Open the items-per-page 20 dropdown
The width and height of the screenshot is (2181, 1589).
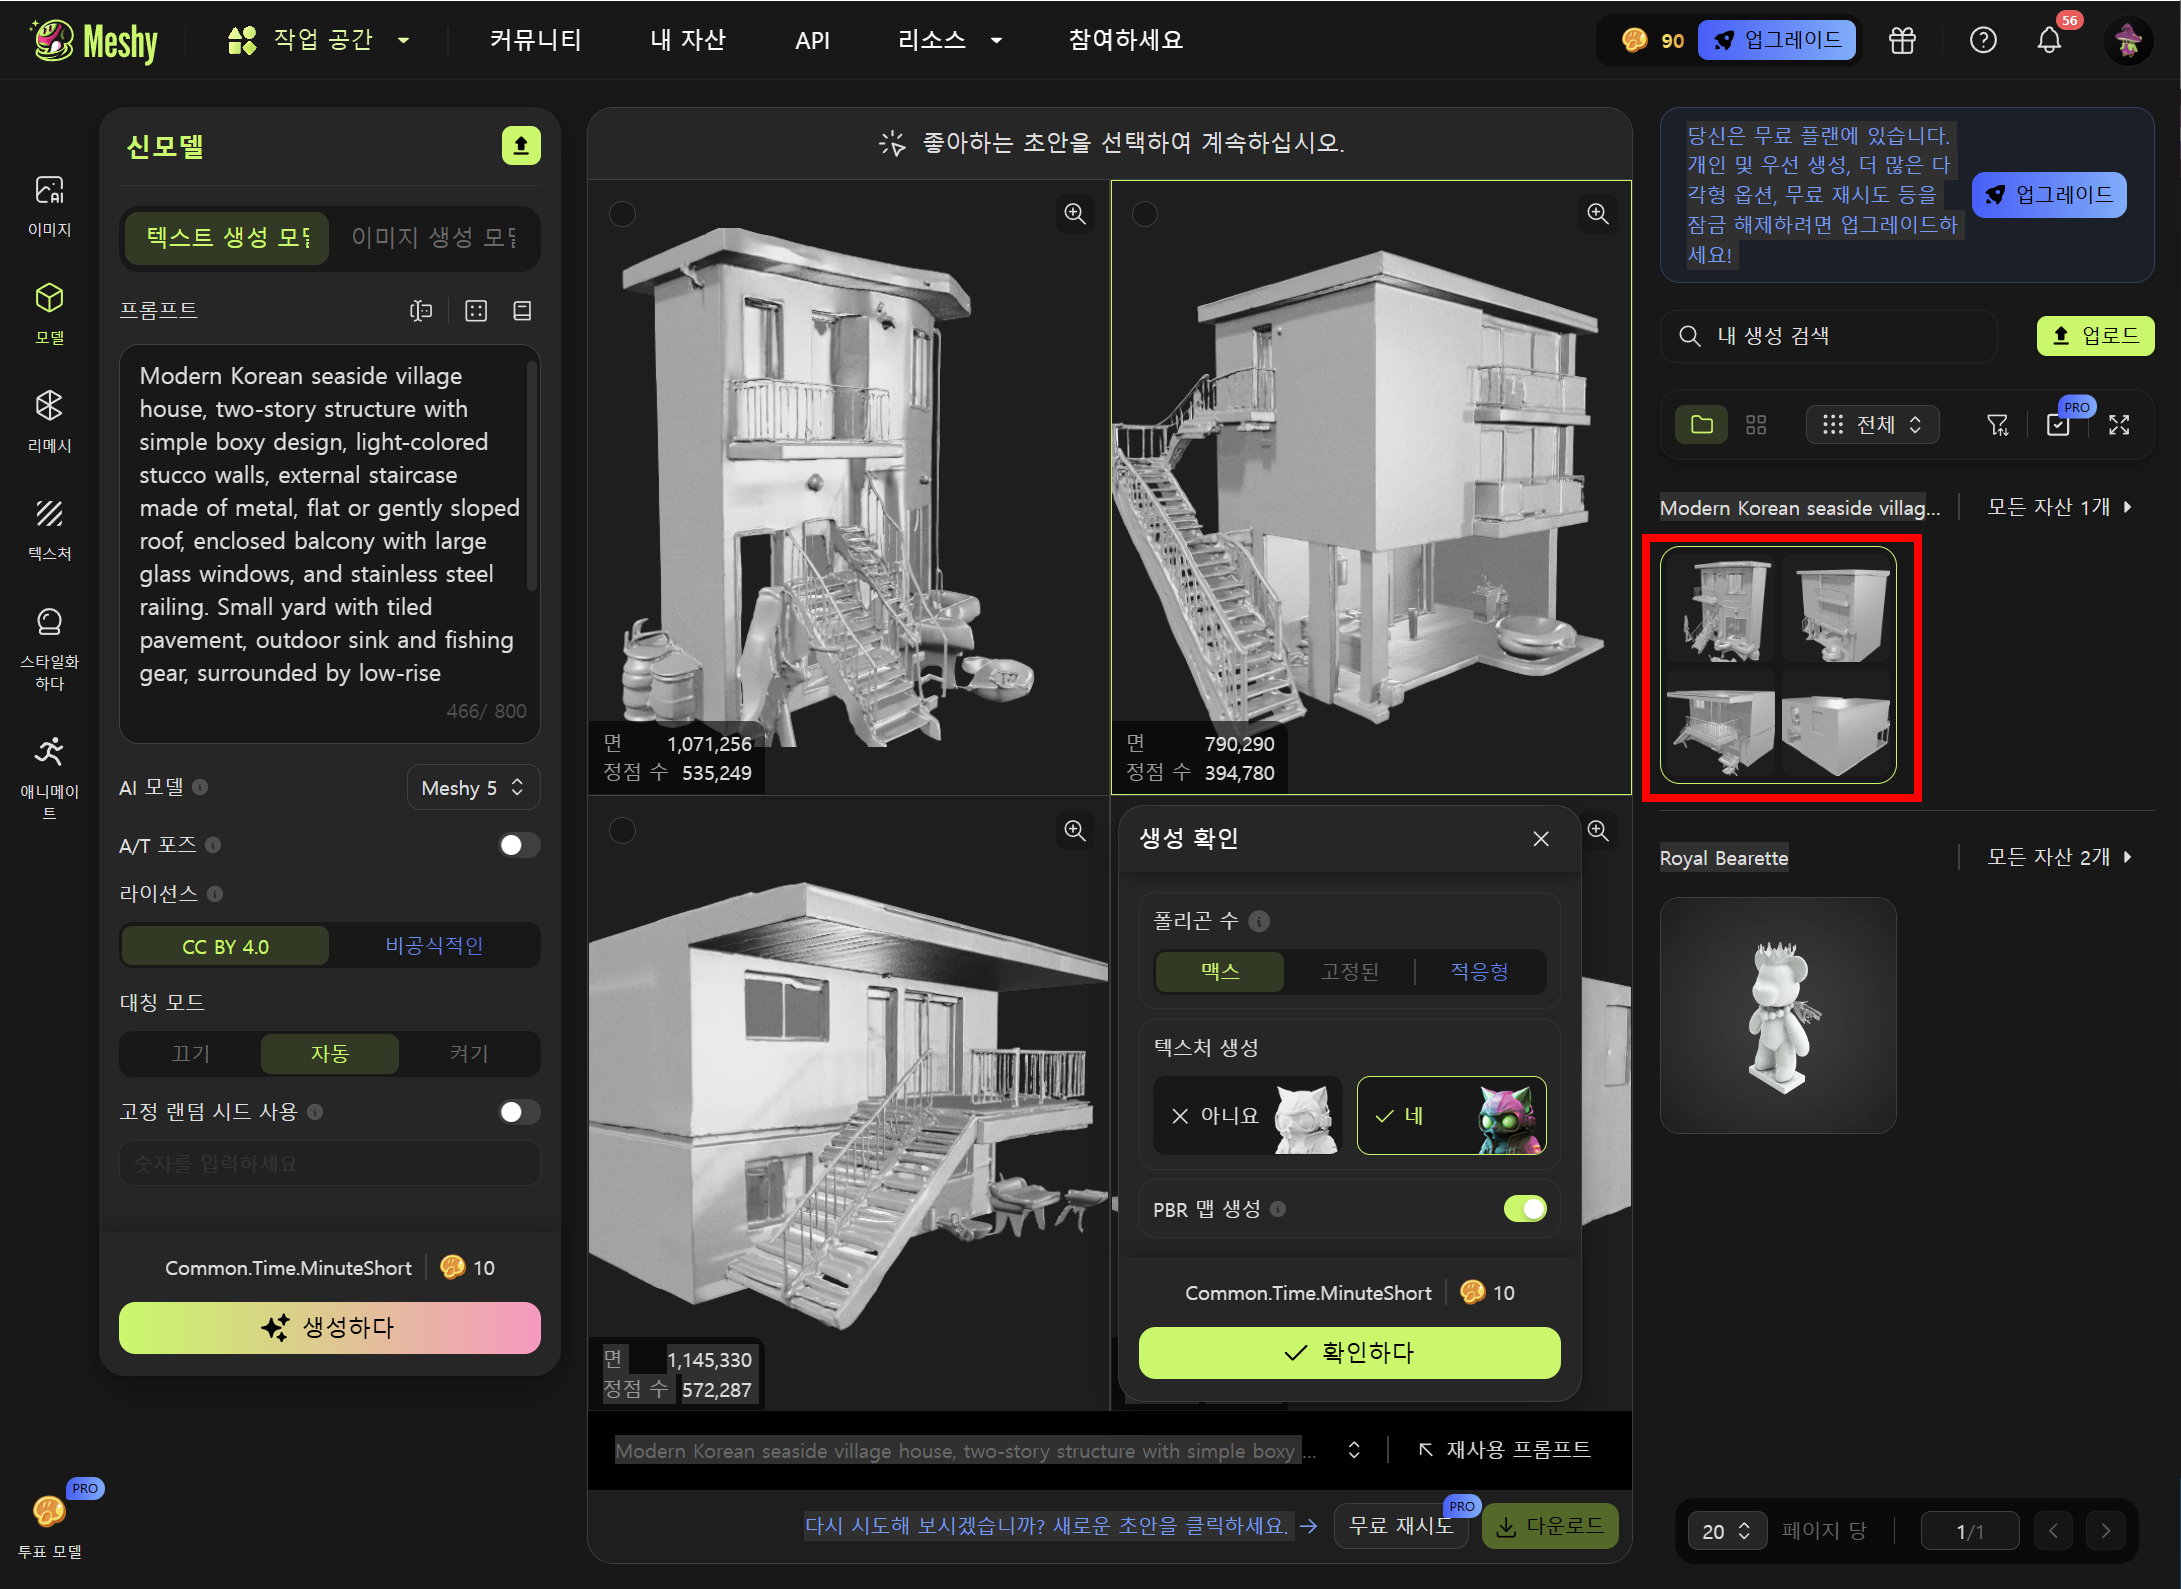click(x=1727, y=1531)
